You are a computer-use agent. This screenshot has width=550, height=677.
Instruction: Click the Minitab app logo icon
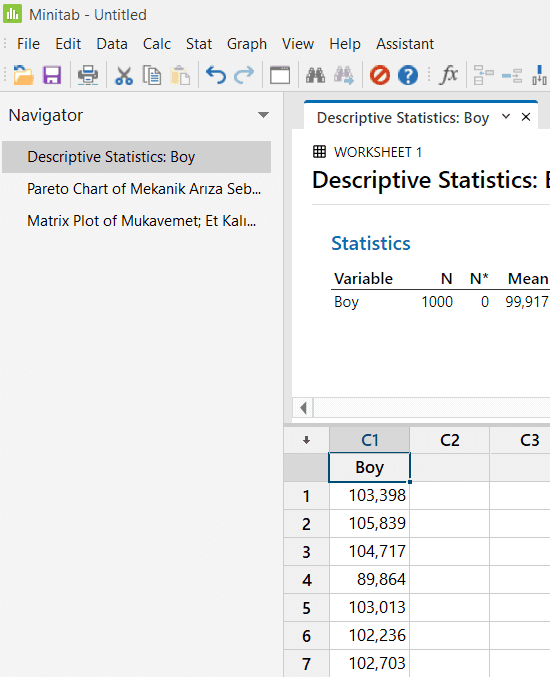(x=12, y=14)
